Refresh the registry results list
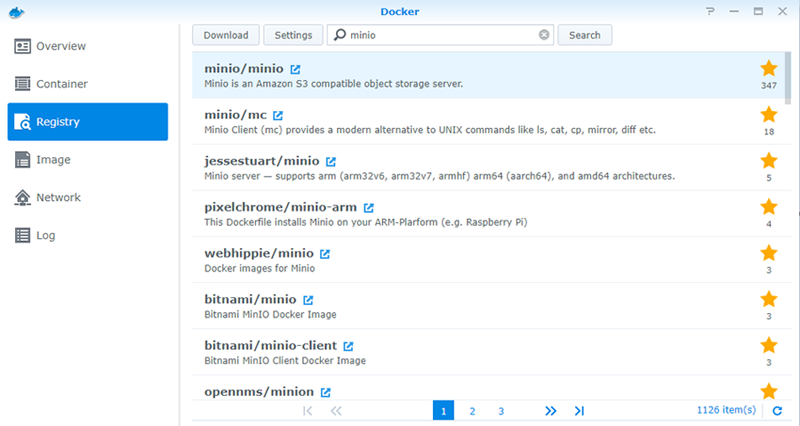The height and width of the screenshot is (426, 800). [x=777, y=411]
